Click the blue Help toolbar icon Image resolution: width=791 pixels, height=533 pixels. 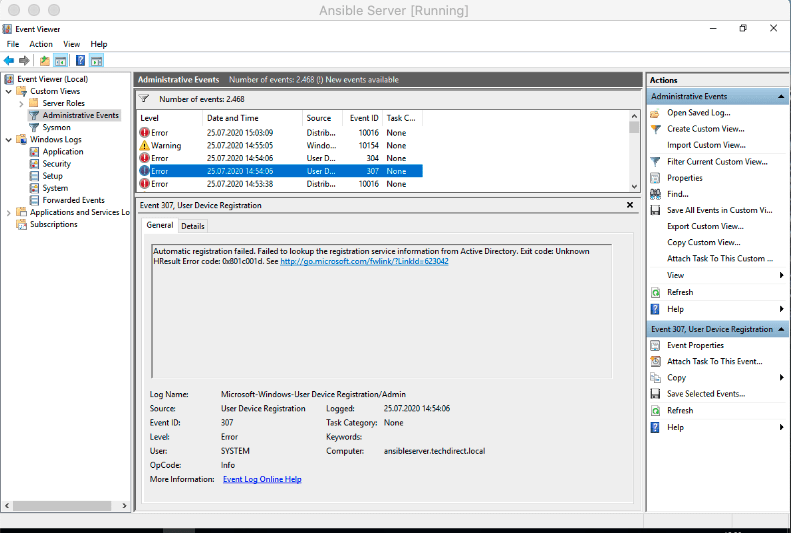tap(80, 60)
